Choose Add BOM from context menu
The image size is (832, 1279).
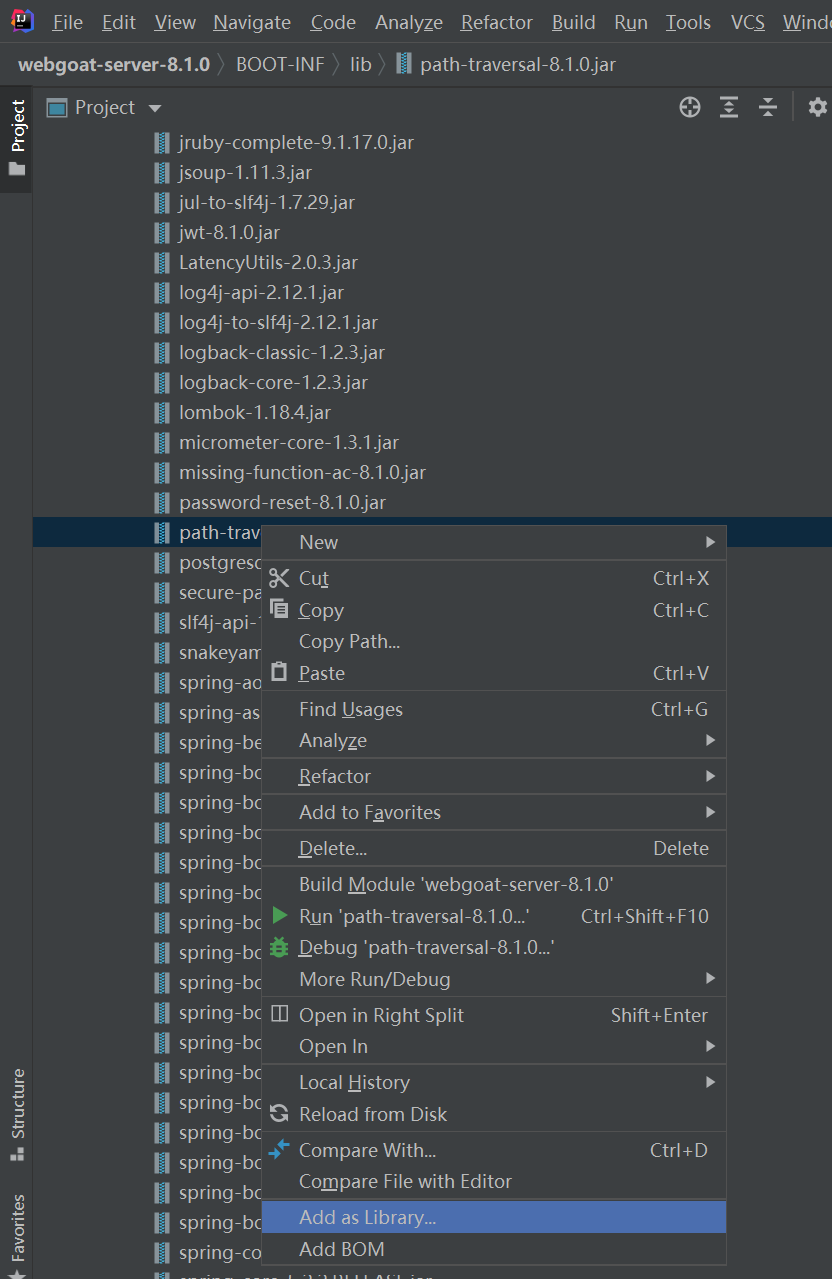pyautogui.click(x=494, y=1249)
